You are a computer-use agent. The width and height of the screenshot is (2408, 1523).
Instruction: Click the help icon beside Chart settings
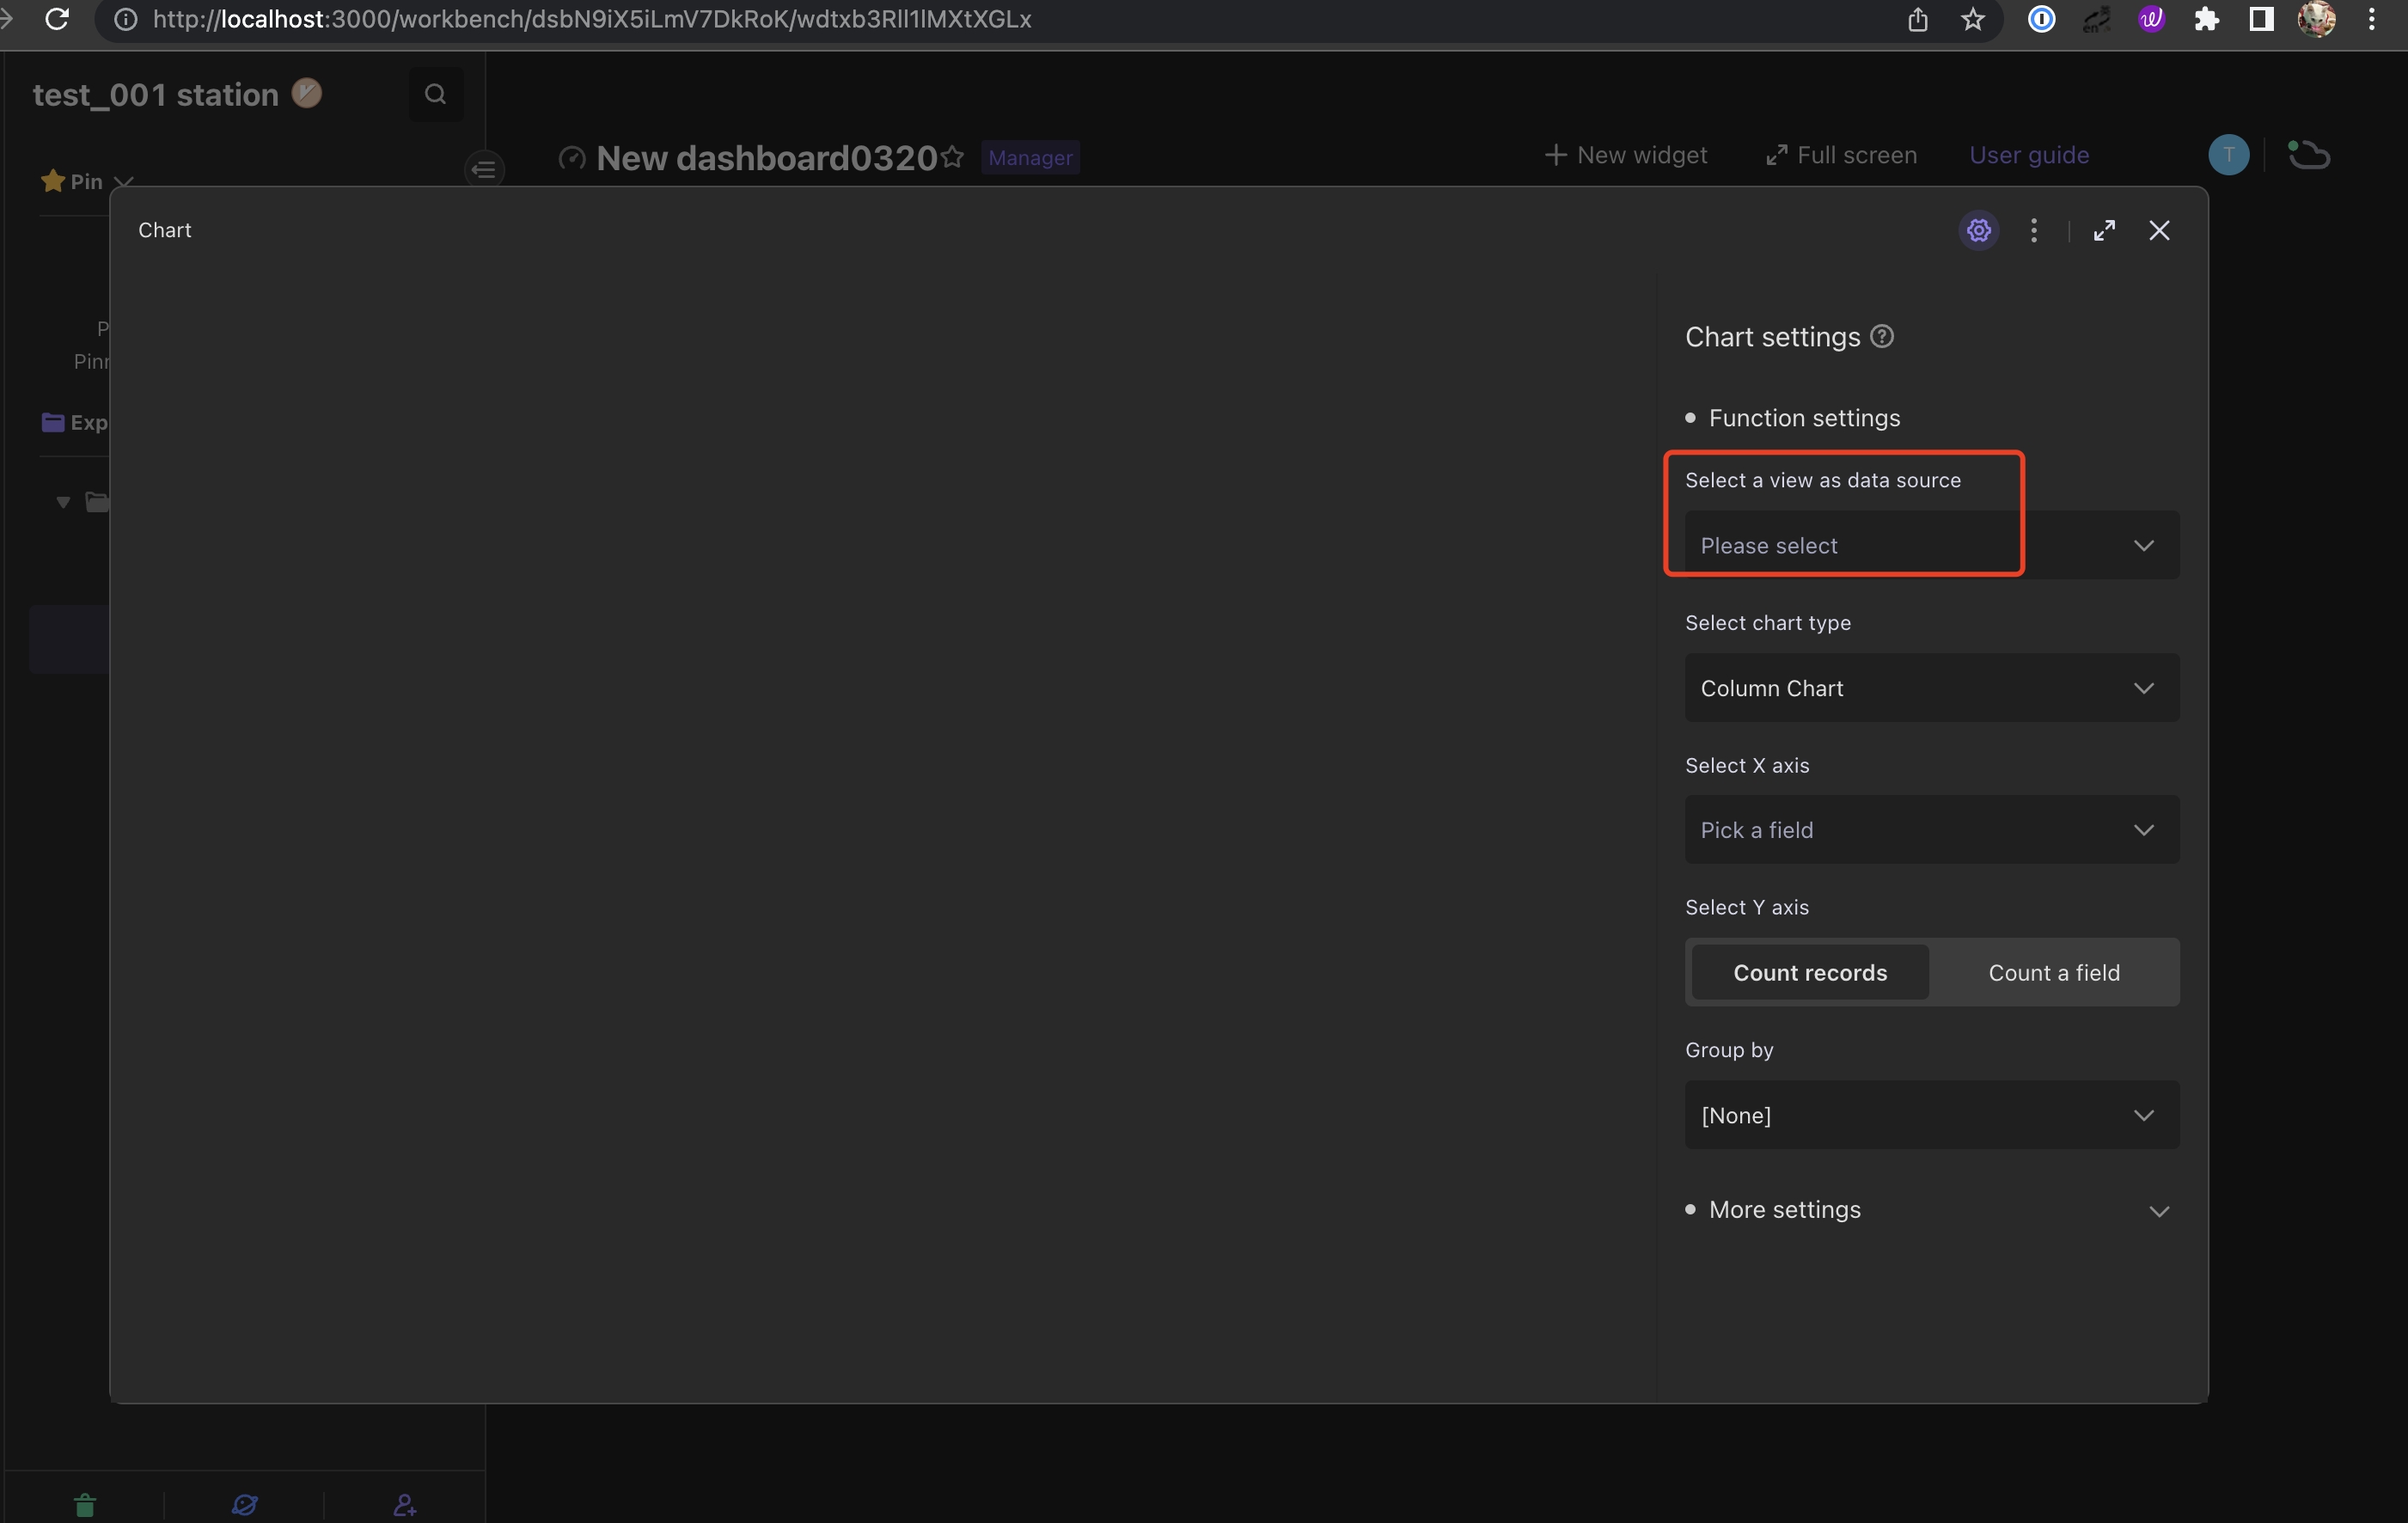(1881, 335)
